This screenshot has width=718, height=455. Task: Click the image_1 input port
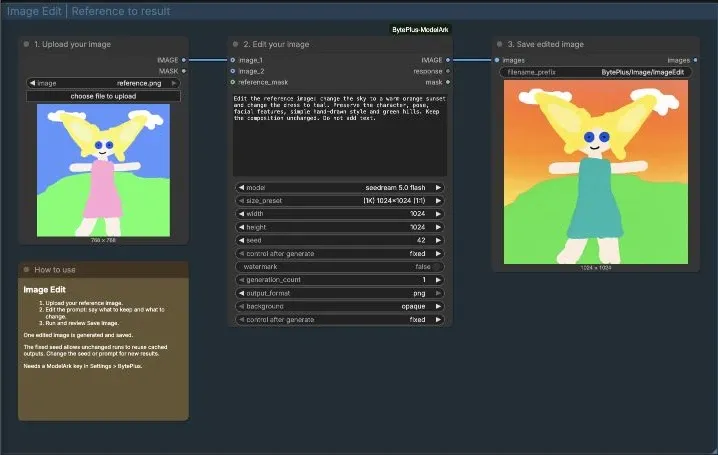pos(233,60)
